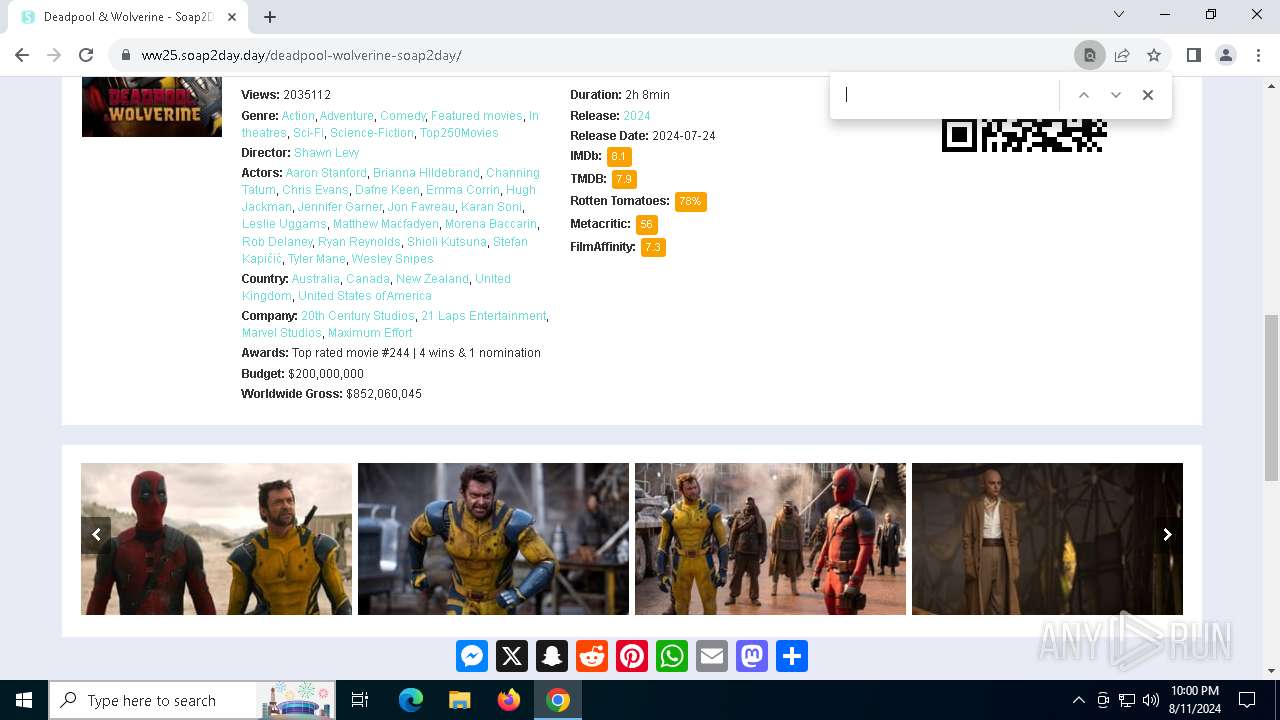Viewport: 1280px width, 720px height.
Task: Click the address bar URL
Action: 301,55
